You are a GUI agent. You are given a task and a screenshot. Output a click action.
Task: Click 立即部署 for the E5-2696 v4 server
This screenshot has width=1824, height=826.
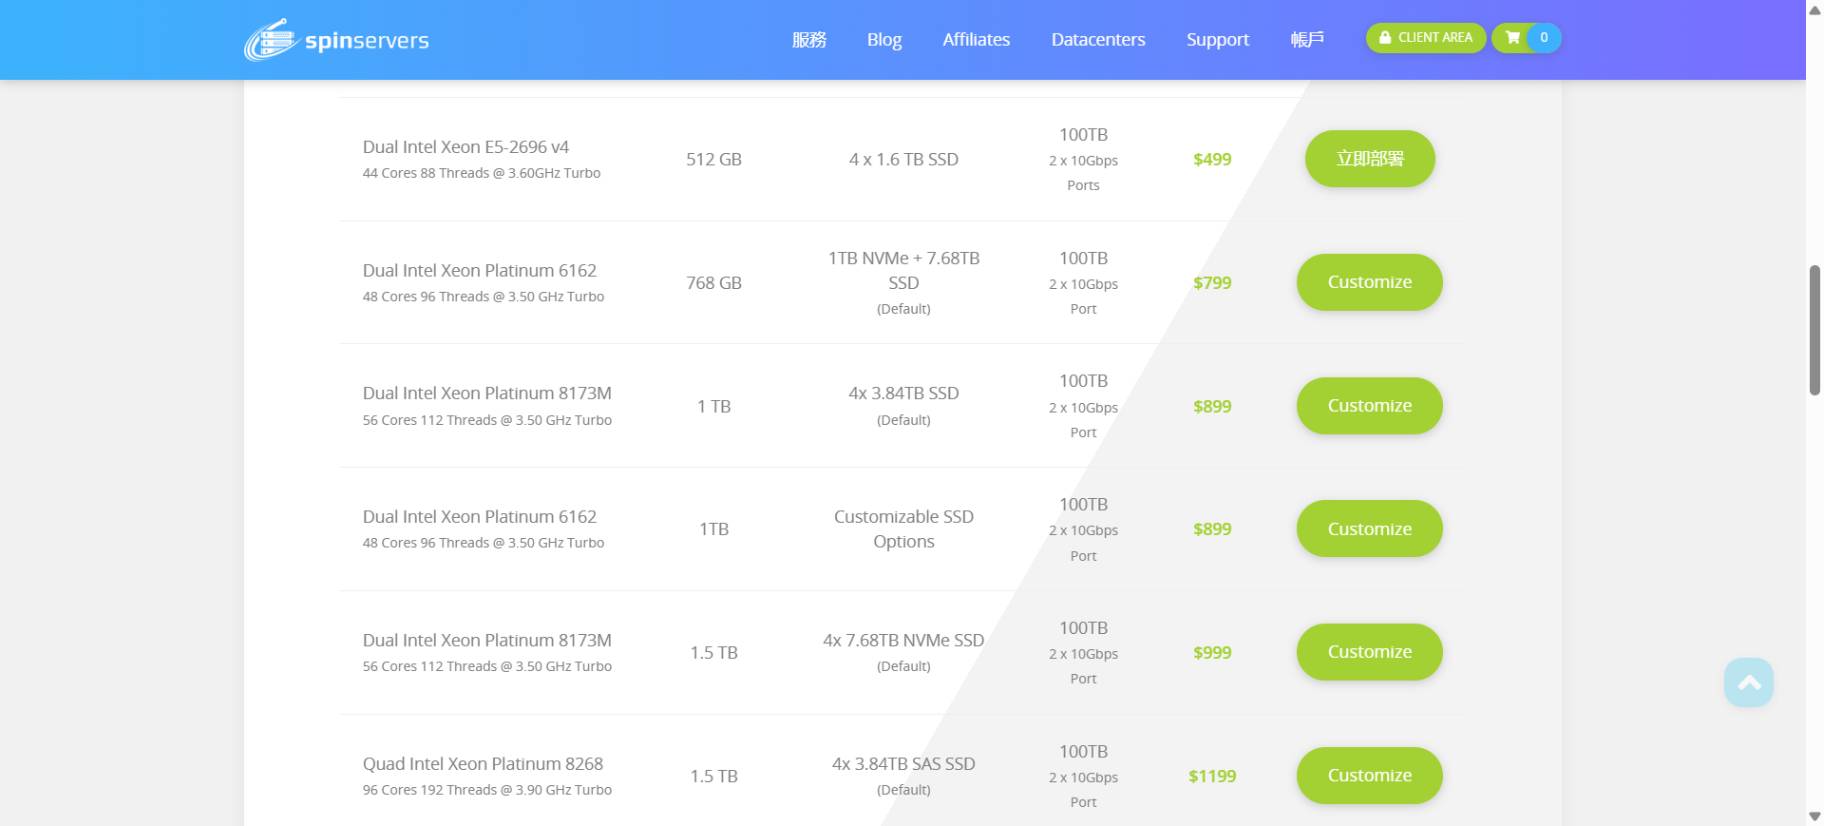click(x=1369, y=159)
